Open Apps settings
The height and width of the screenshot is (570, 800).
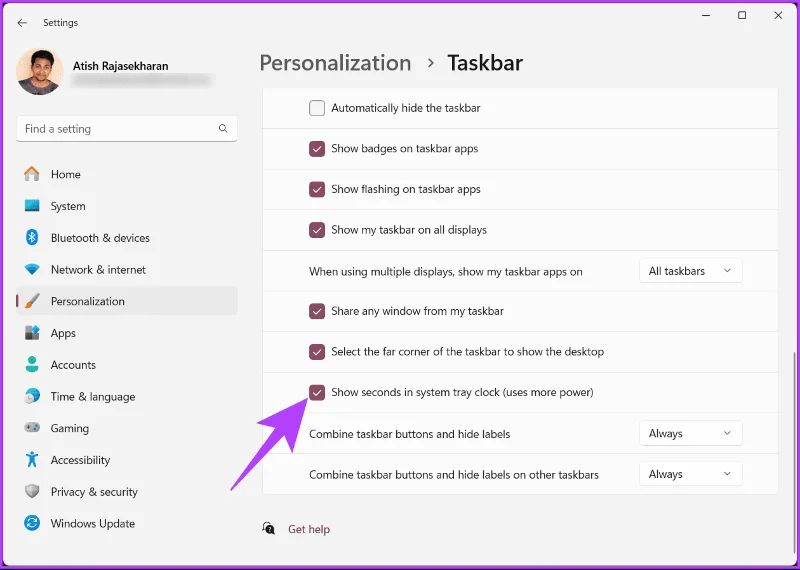tap(127, 333)
